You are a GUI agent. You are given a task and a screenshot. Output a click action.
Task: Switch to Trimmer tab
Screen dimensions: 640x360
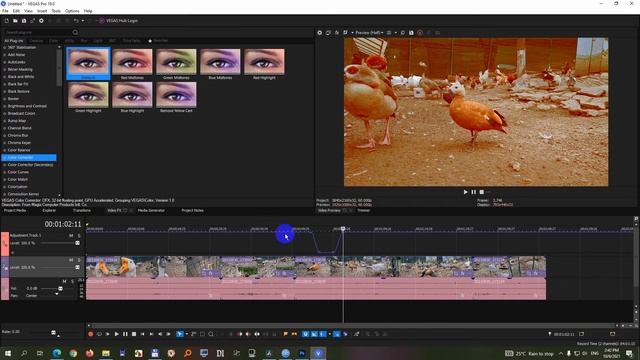pyautogui.click(x=363, y=211)
